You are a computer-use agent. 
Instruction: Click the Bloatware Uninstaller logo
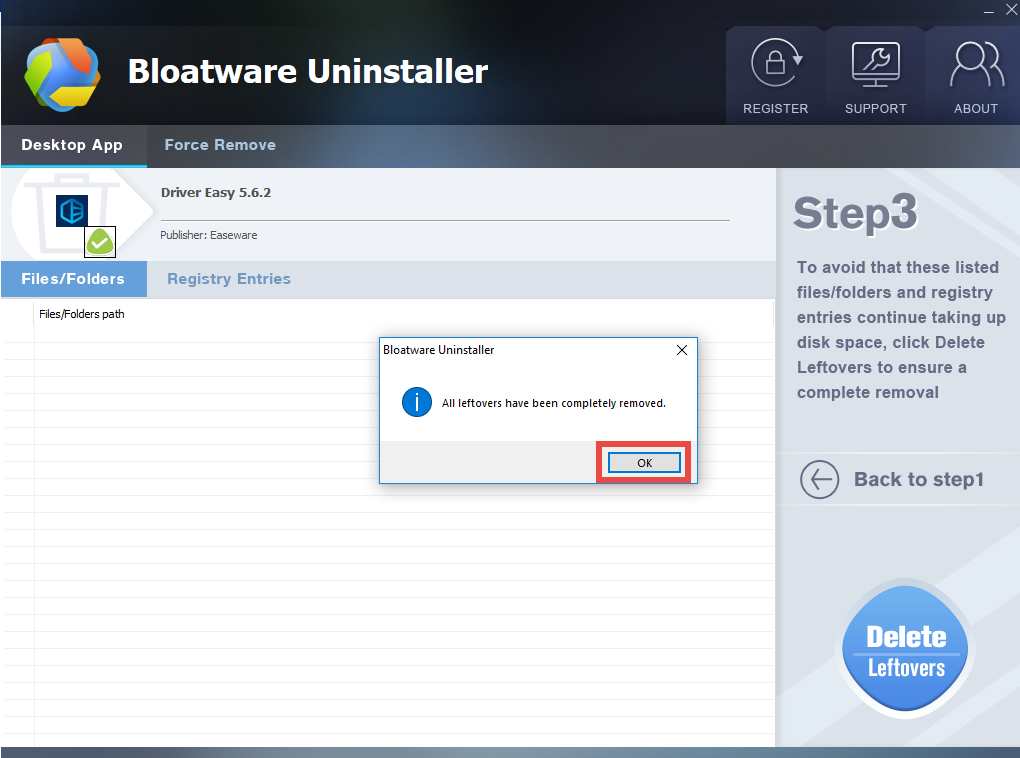(x=62, y=74)
